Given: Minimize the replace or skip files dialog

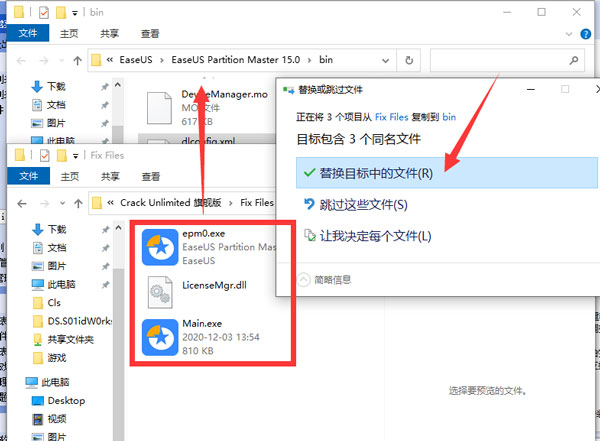Looking at the screenshot, I should click(x=531, y=90).
